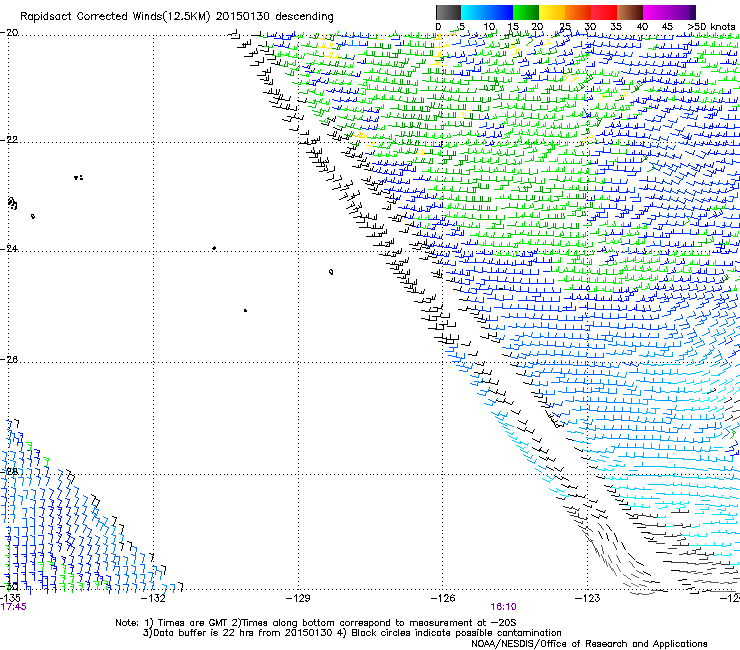Click the longitude axis label '-123'
The image size is (740, 650).
tap(587, 599)
